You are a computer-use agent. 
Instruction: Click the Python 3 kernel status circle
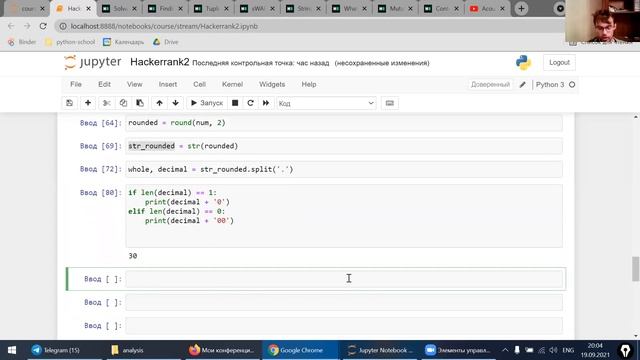[572, 84]
